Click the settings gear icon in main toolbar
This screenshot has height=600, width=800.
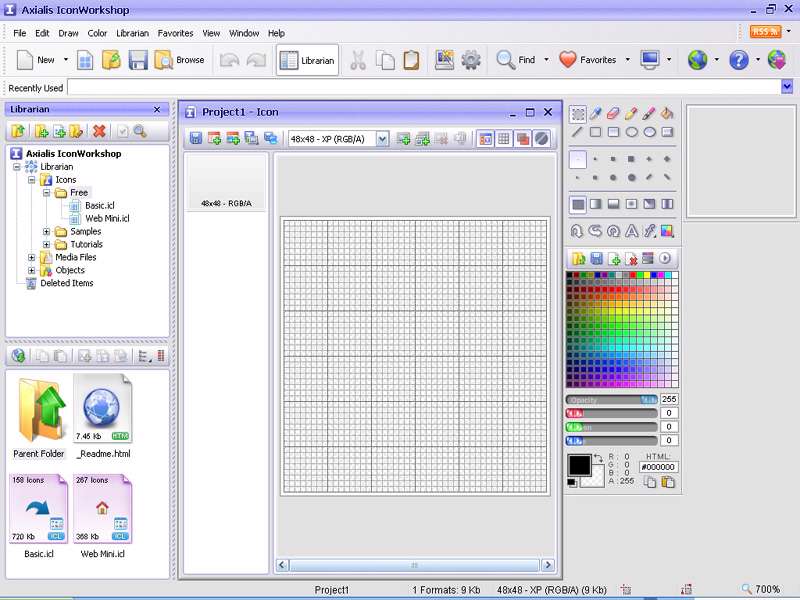[x=470, y=60]
